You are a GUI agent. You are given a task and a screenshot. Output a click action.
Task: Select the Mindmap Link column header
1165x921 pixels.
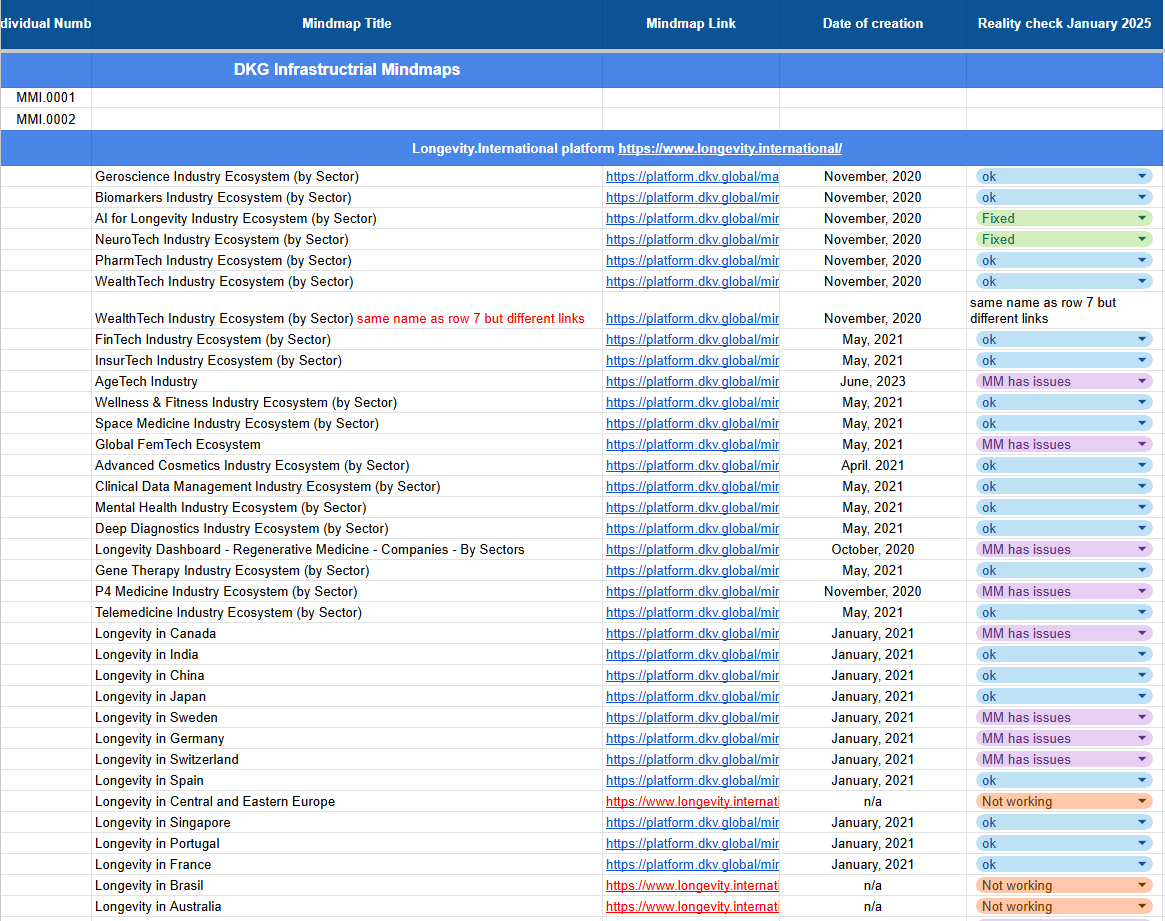click(x=690, y=24)
